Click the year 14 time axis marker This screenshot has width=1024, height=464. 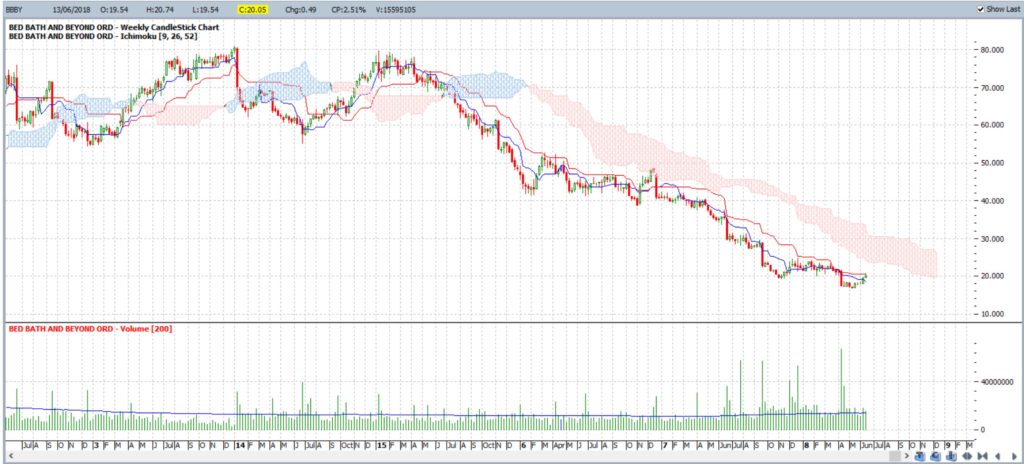pyautogui.click(x=240, y=445)
